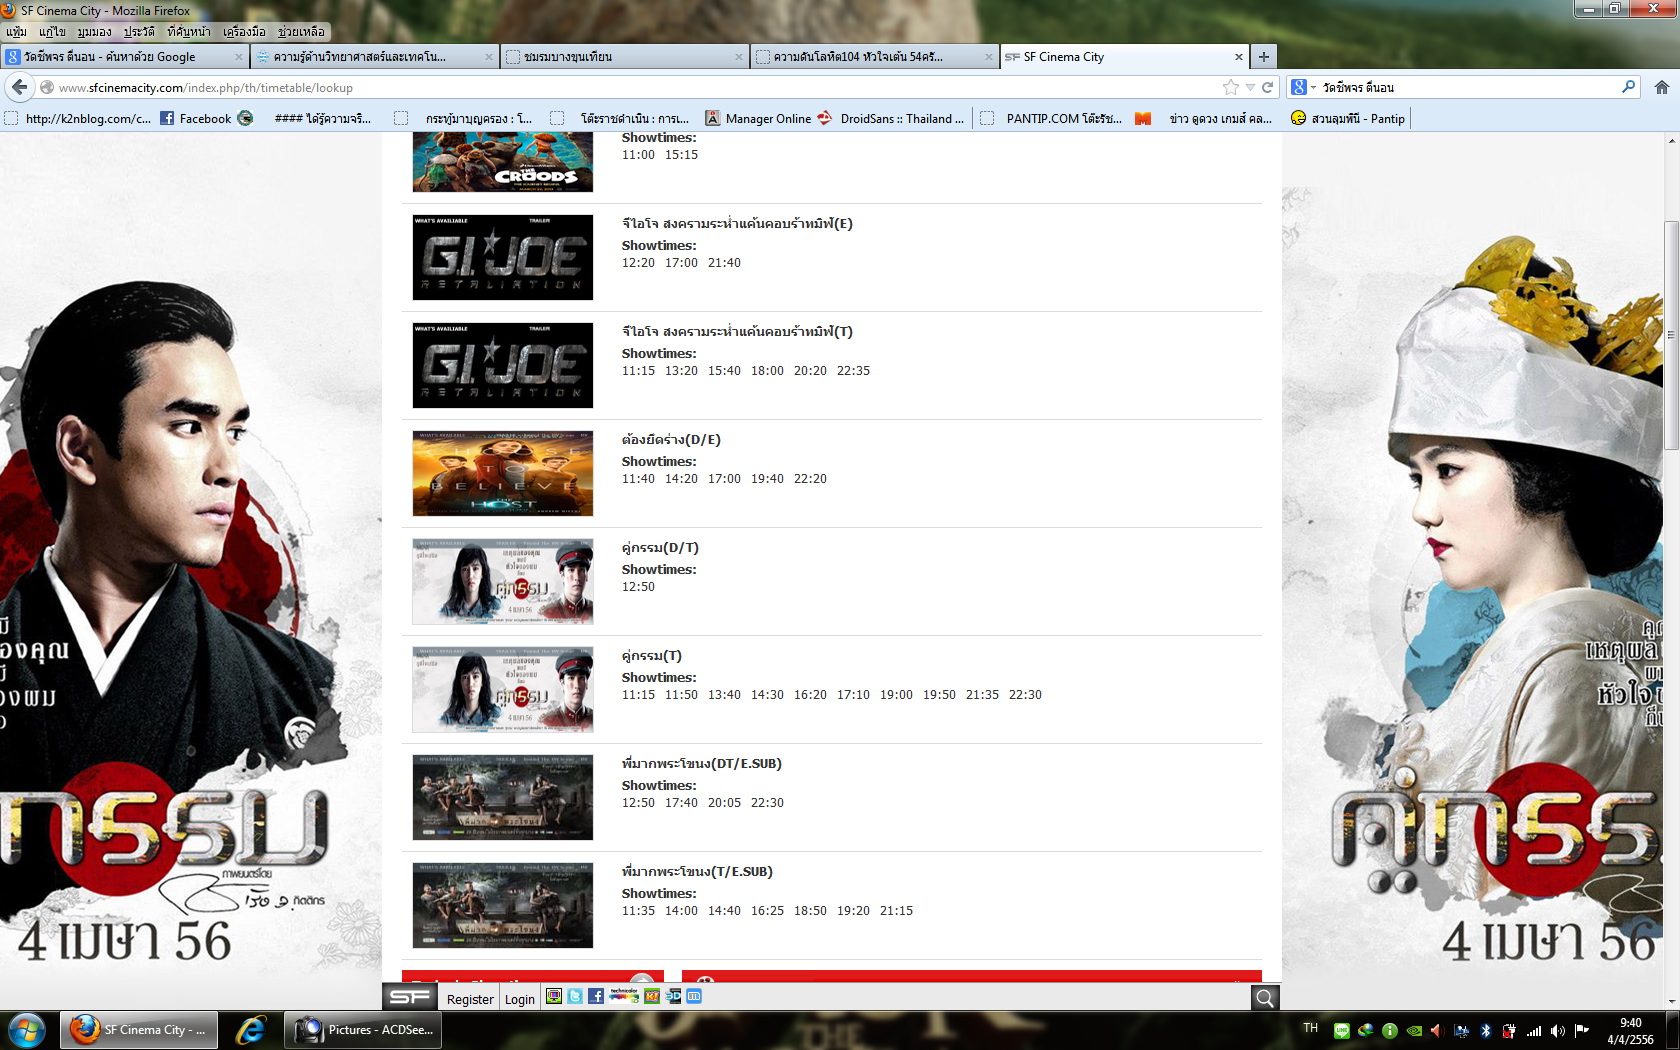Screen dimensions: 1680x1050
Task: Click the 3D icon in the SF toolbar
Action: 674,996
